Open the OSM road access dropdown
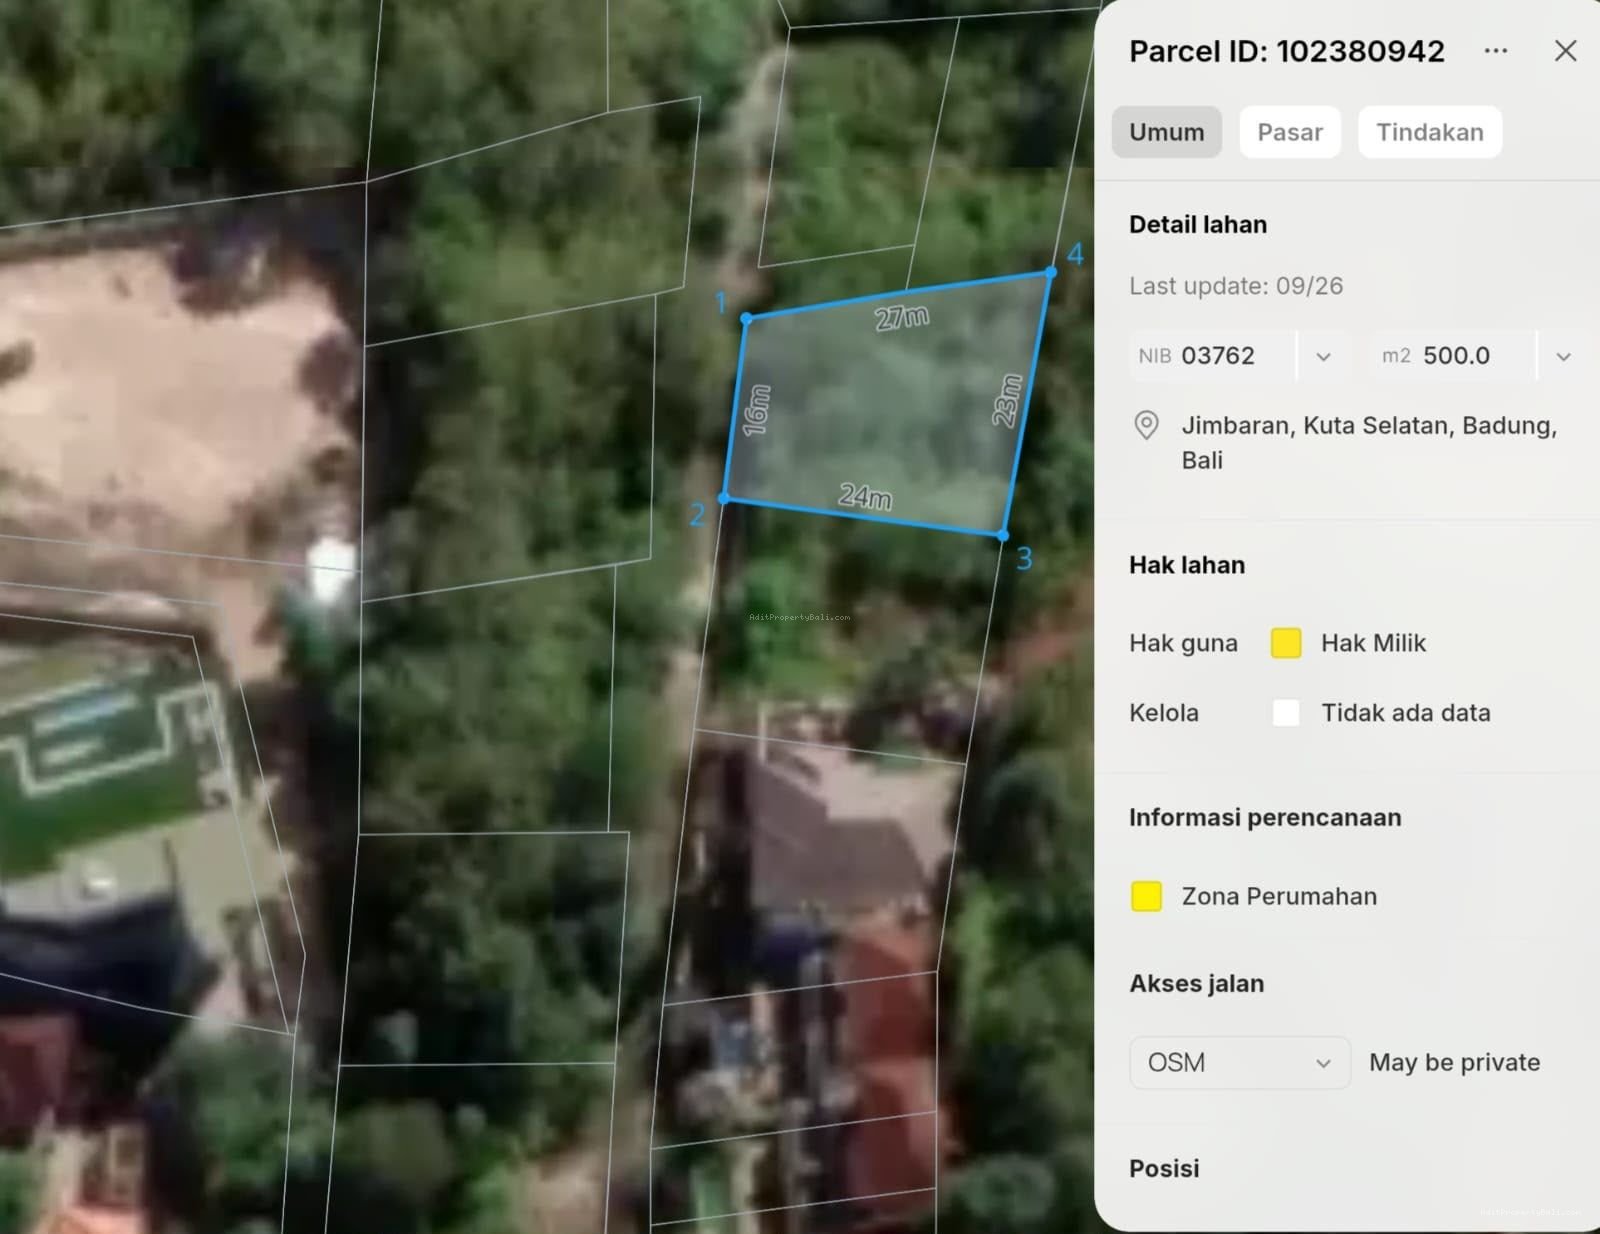 (x=1240, y=1062)
